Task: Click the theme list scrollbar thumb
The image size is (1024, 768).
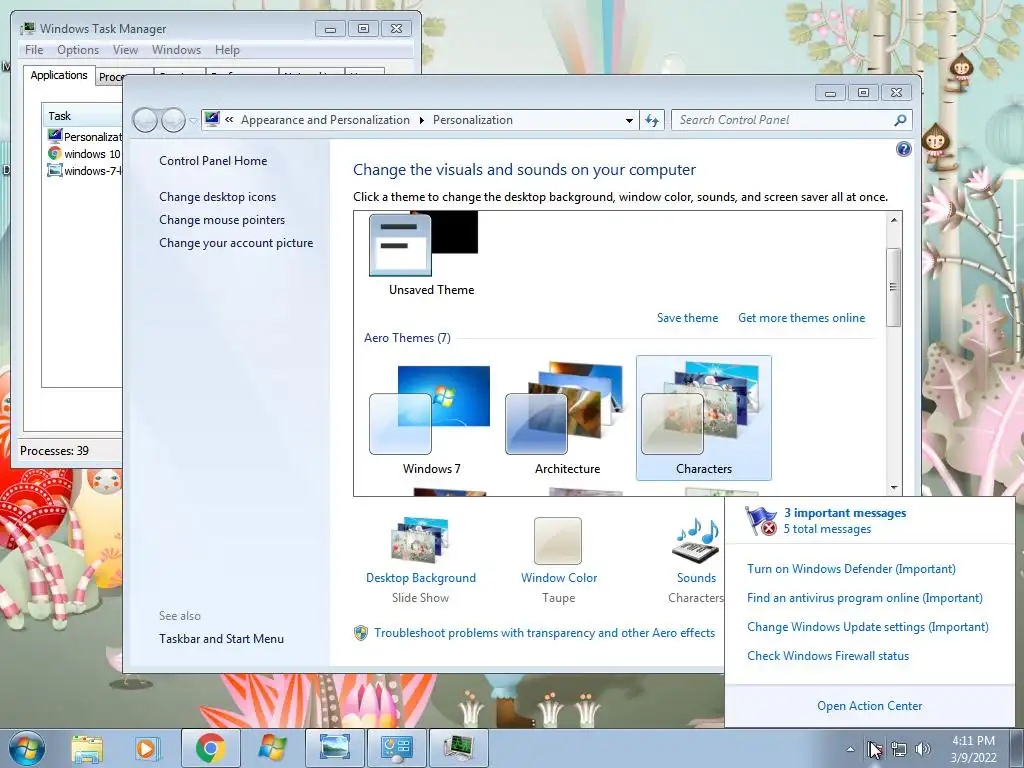Action: tap(893, 287)
